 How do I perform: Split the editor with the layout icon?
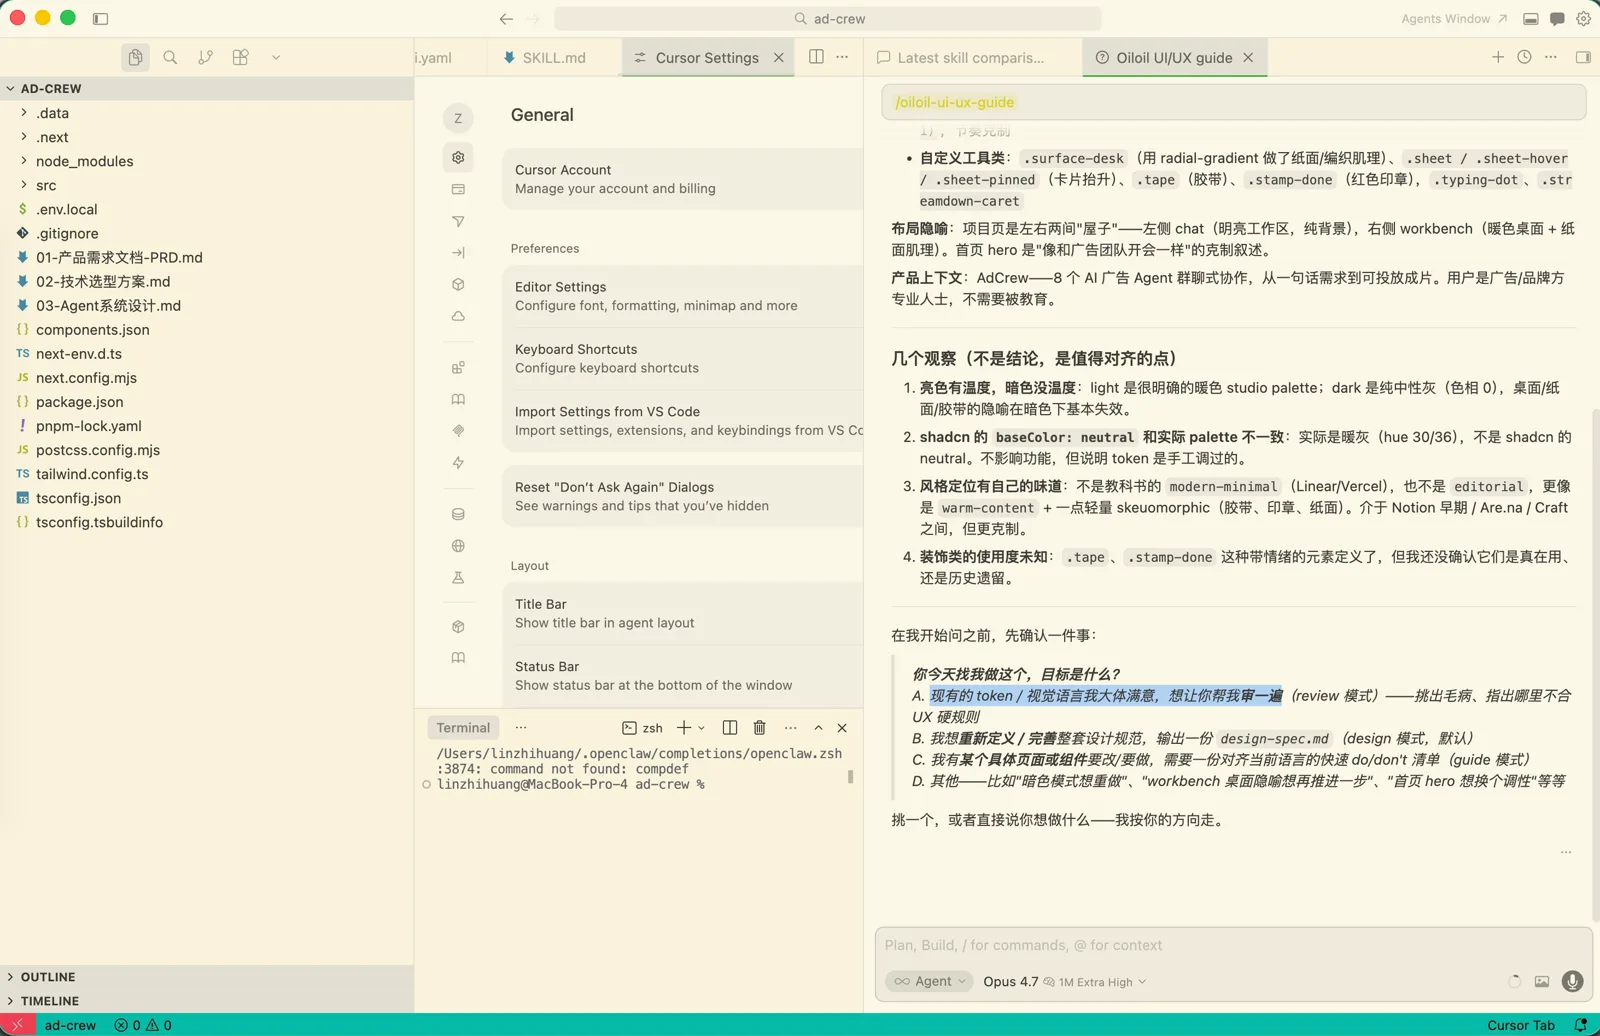pos(816,57)
